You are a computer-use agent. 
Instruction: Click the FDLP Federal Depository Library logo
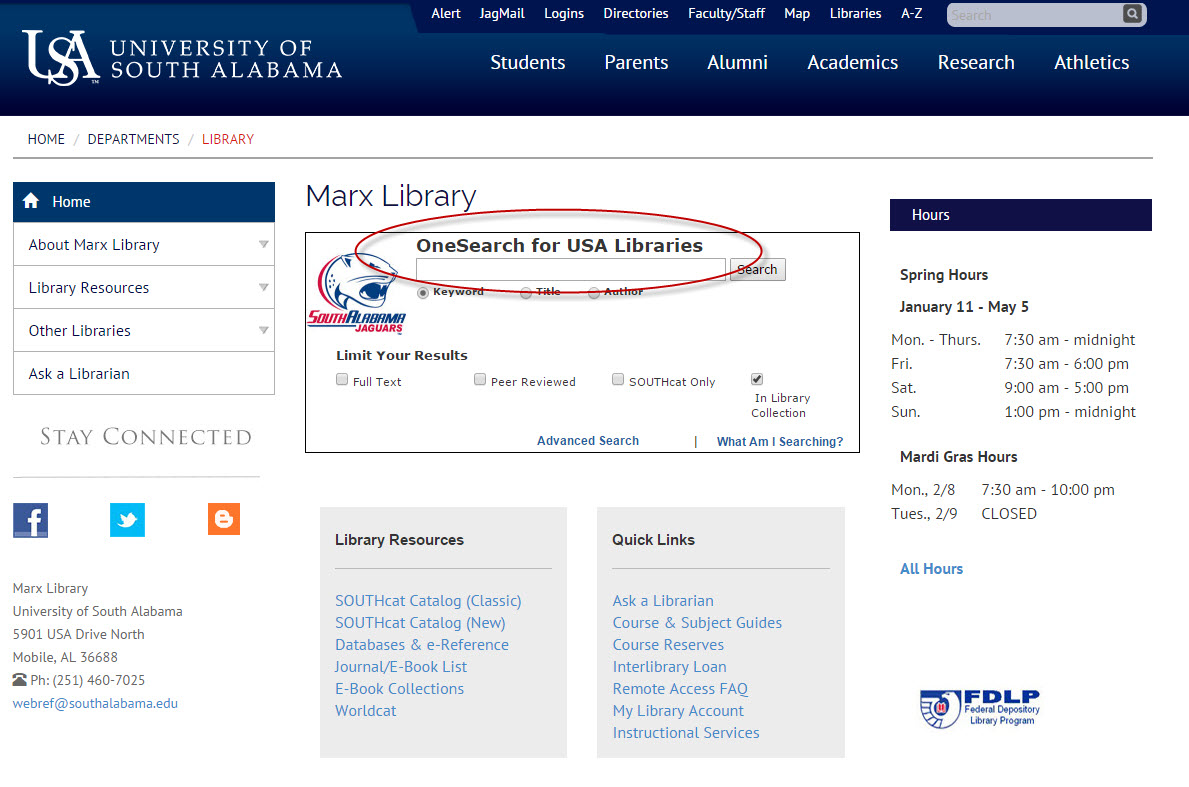point(980,709)
